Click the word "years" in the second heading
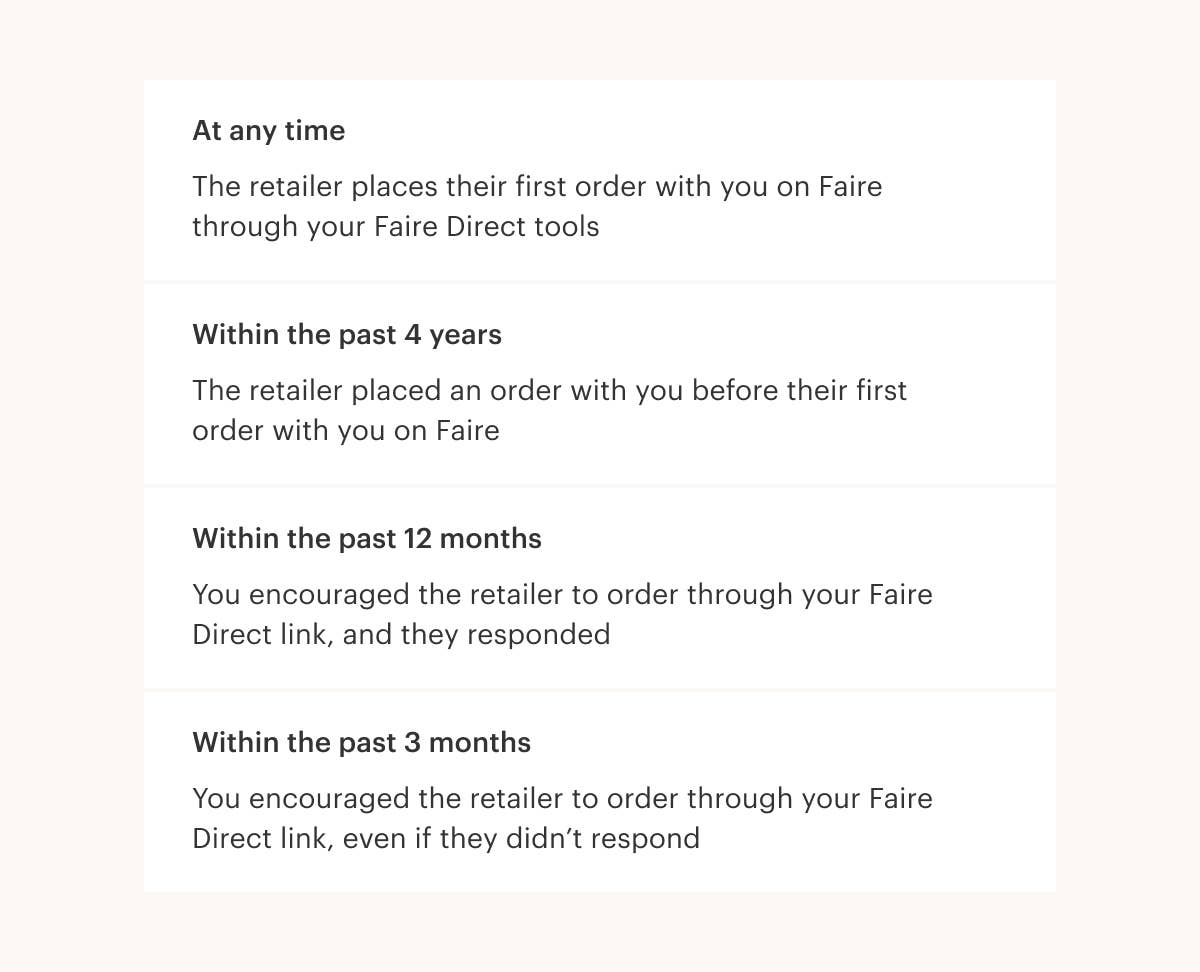The width and height of the screenshot is (1200, 972). (x=465, y=334)
